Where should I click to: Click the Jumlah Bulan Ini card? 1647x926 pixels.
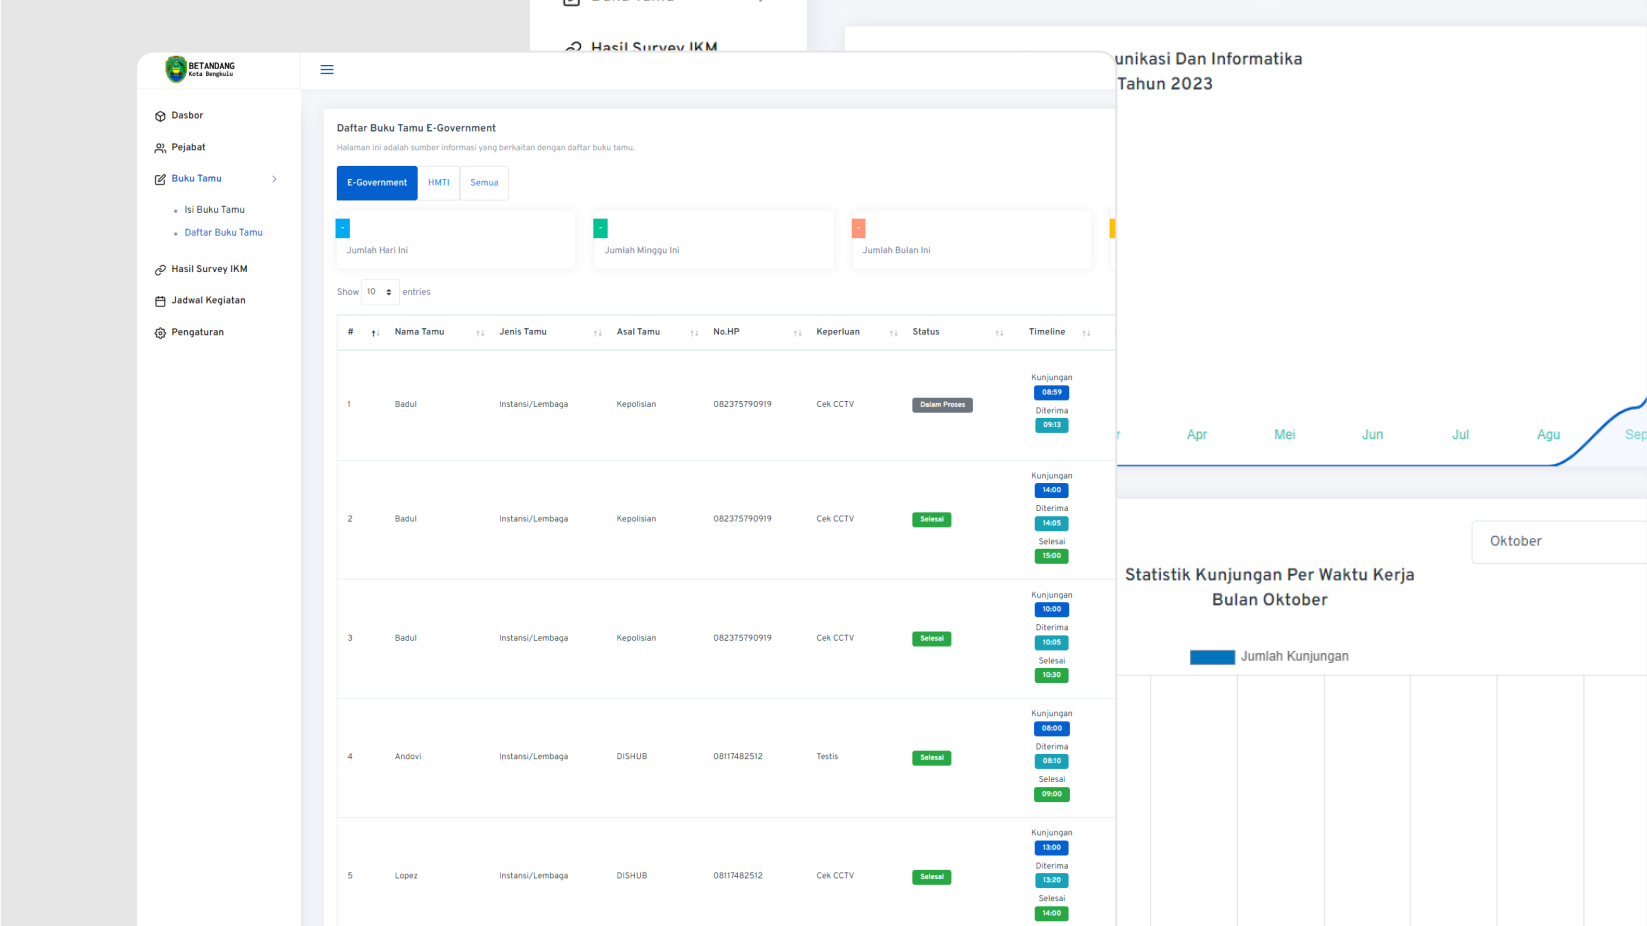[x=972, y=240]
